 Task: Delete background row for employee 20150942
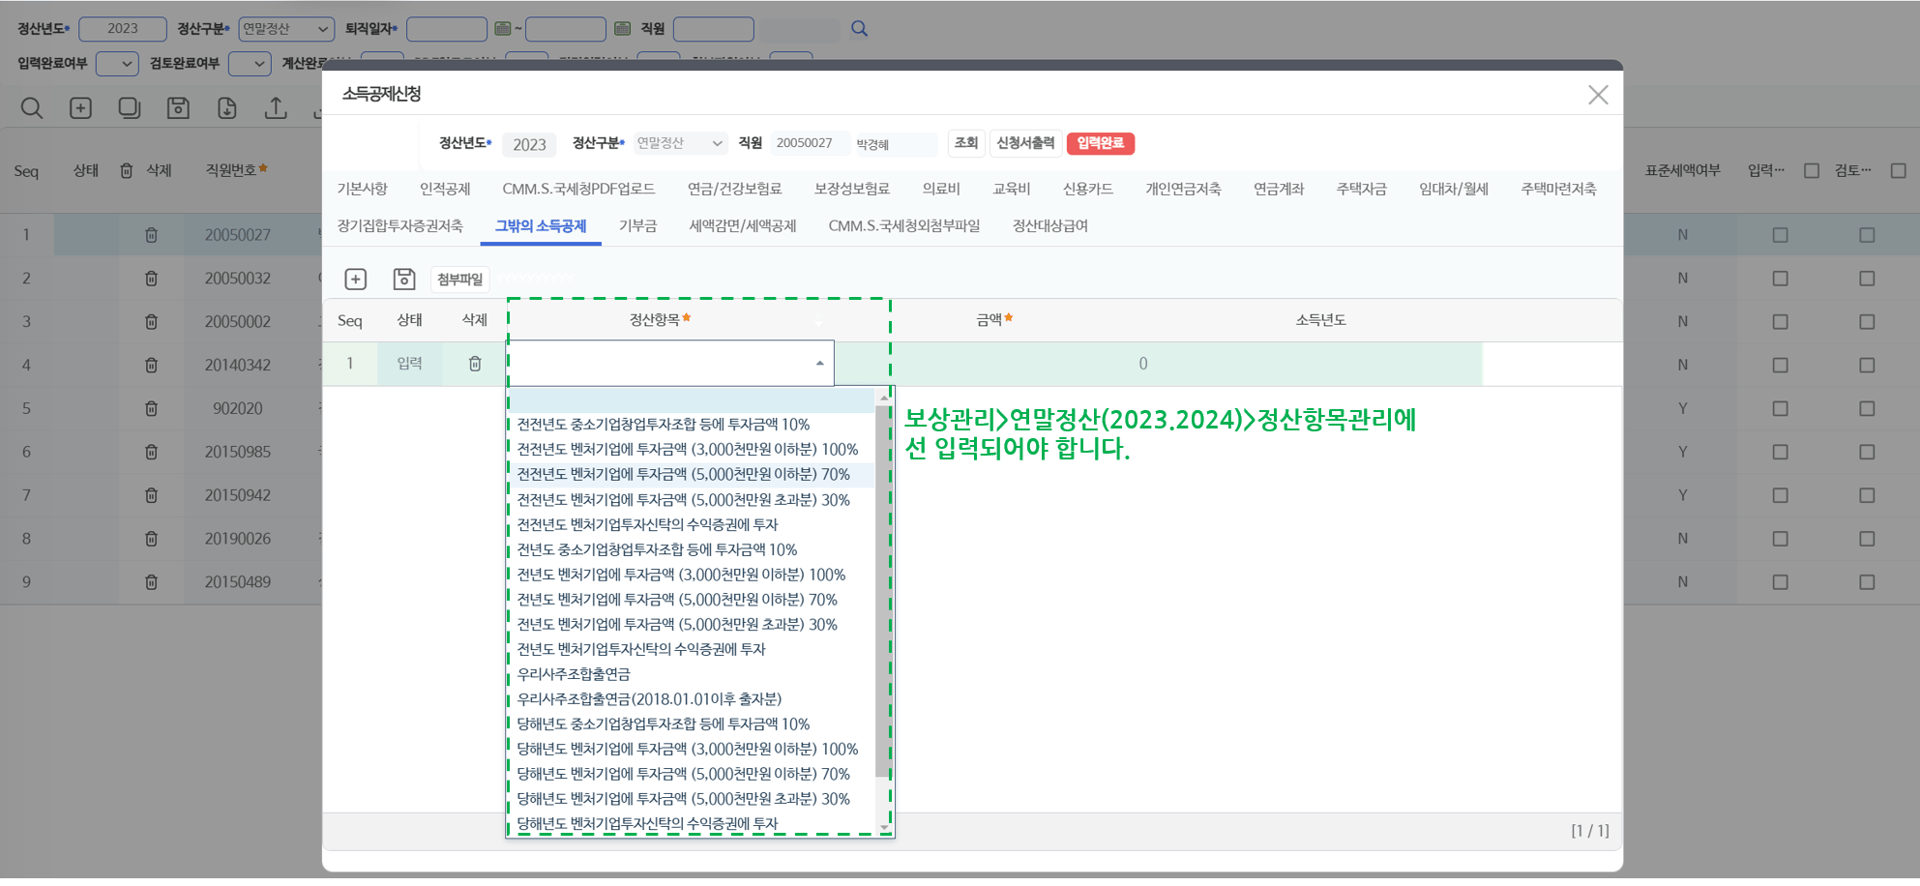pyautogui.click(x=151, y=495)
